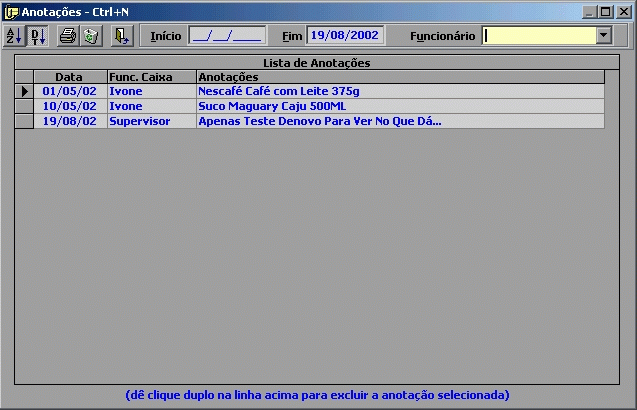
Task: Maximize the Anotações window
Action: click(x=606, y=12)
